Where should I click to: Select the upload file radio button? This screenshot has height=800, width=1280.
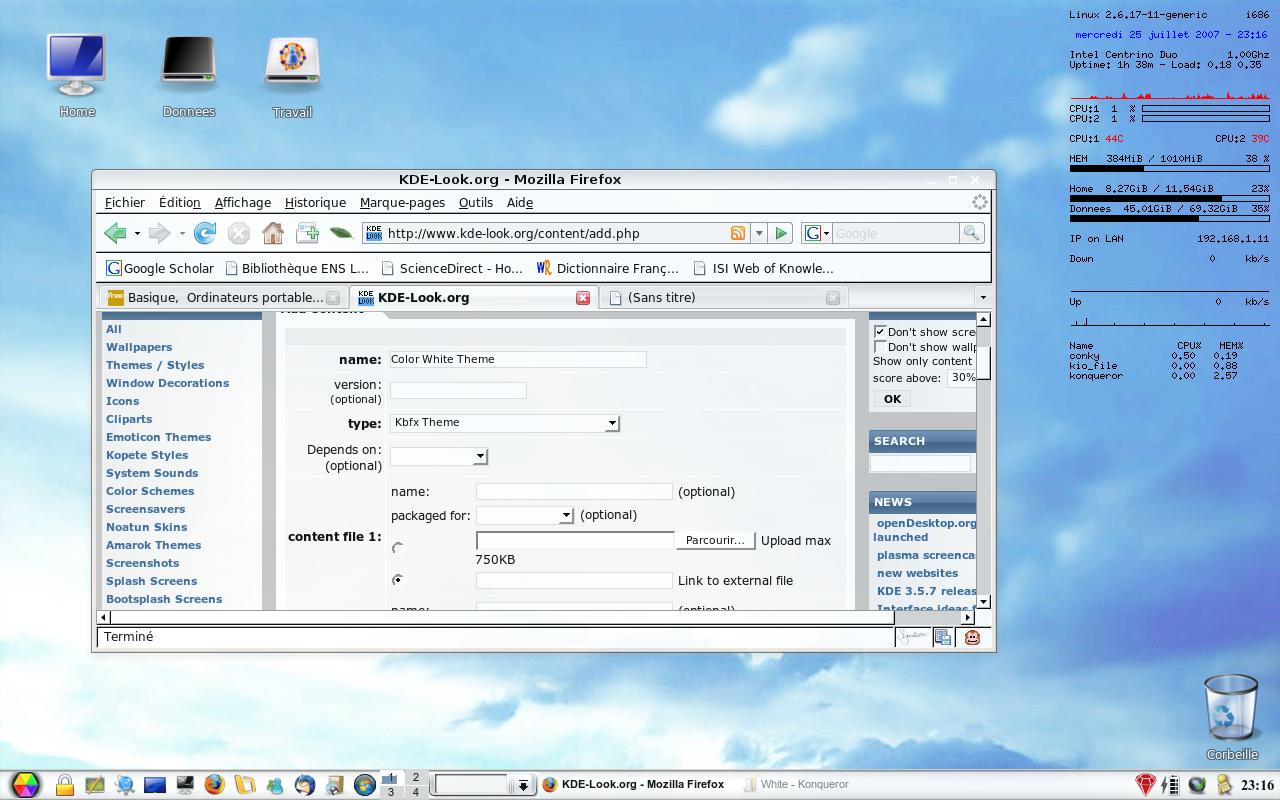click(398, 547)
